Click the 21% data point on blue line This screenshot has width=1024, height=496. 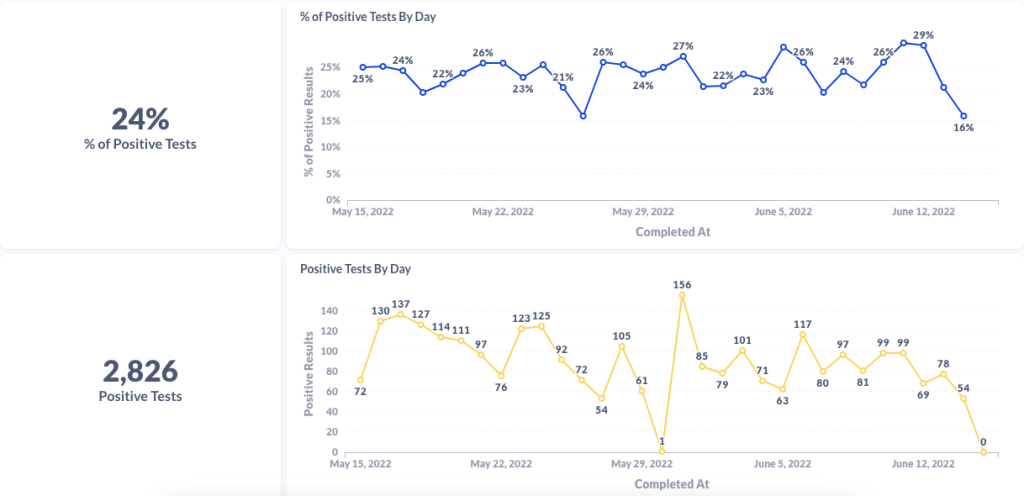coord(563,87)
